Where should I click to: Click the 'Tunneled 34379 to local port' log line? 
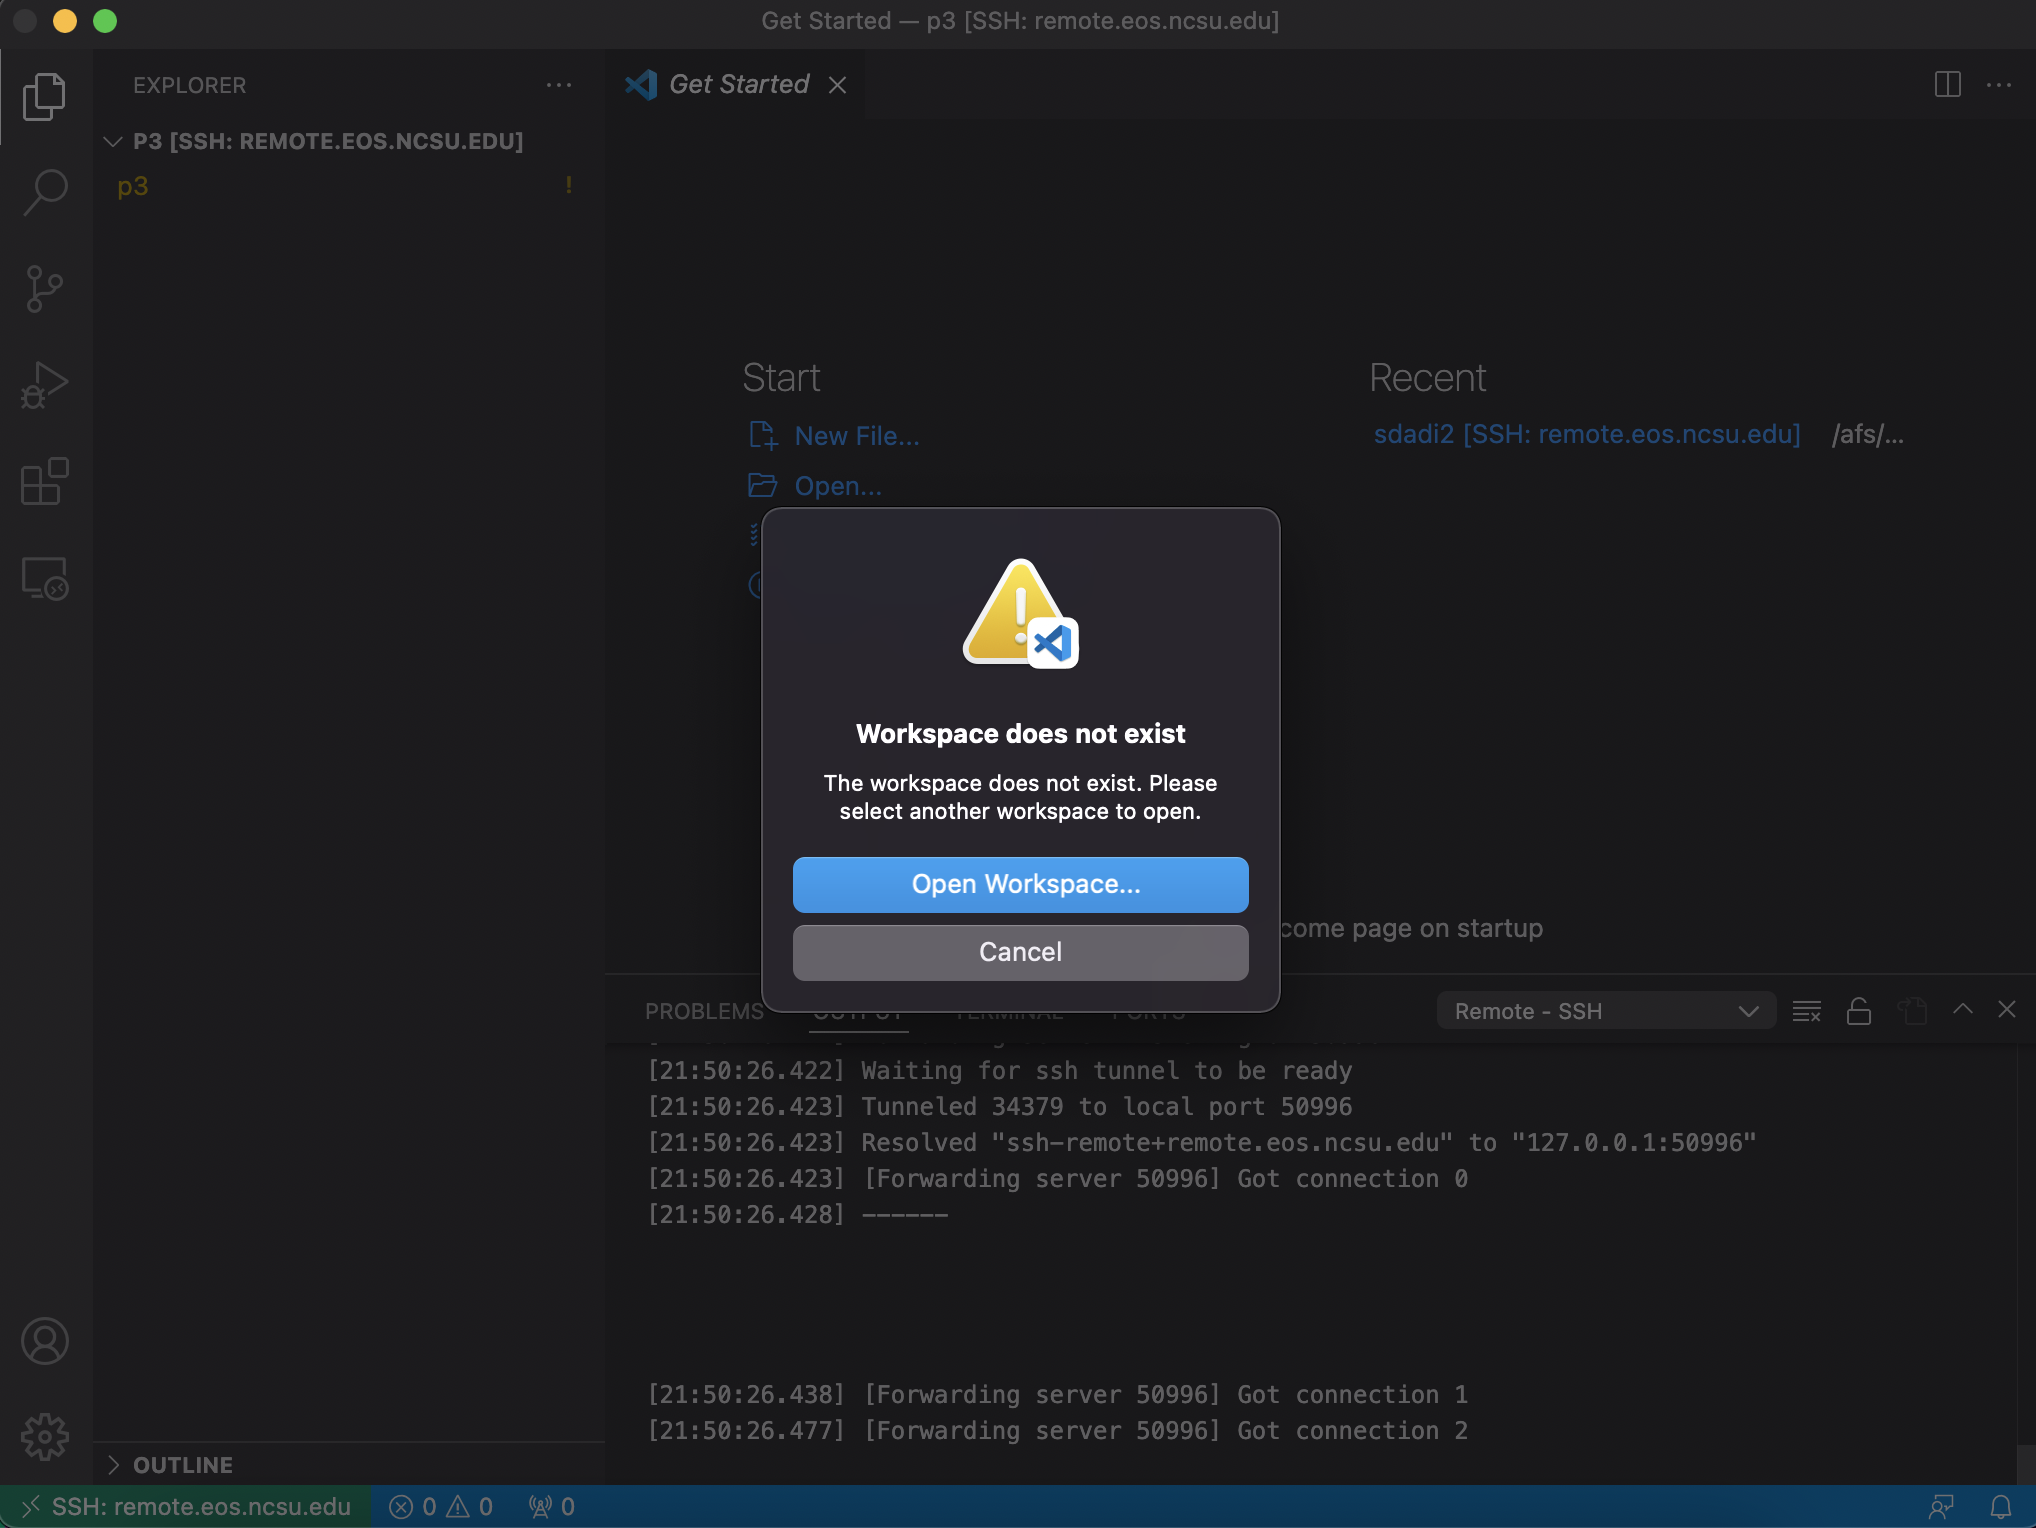(x=1000, y=1107)
